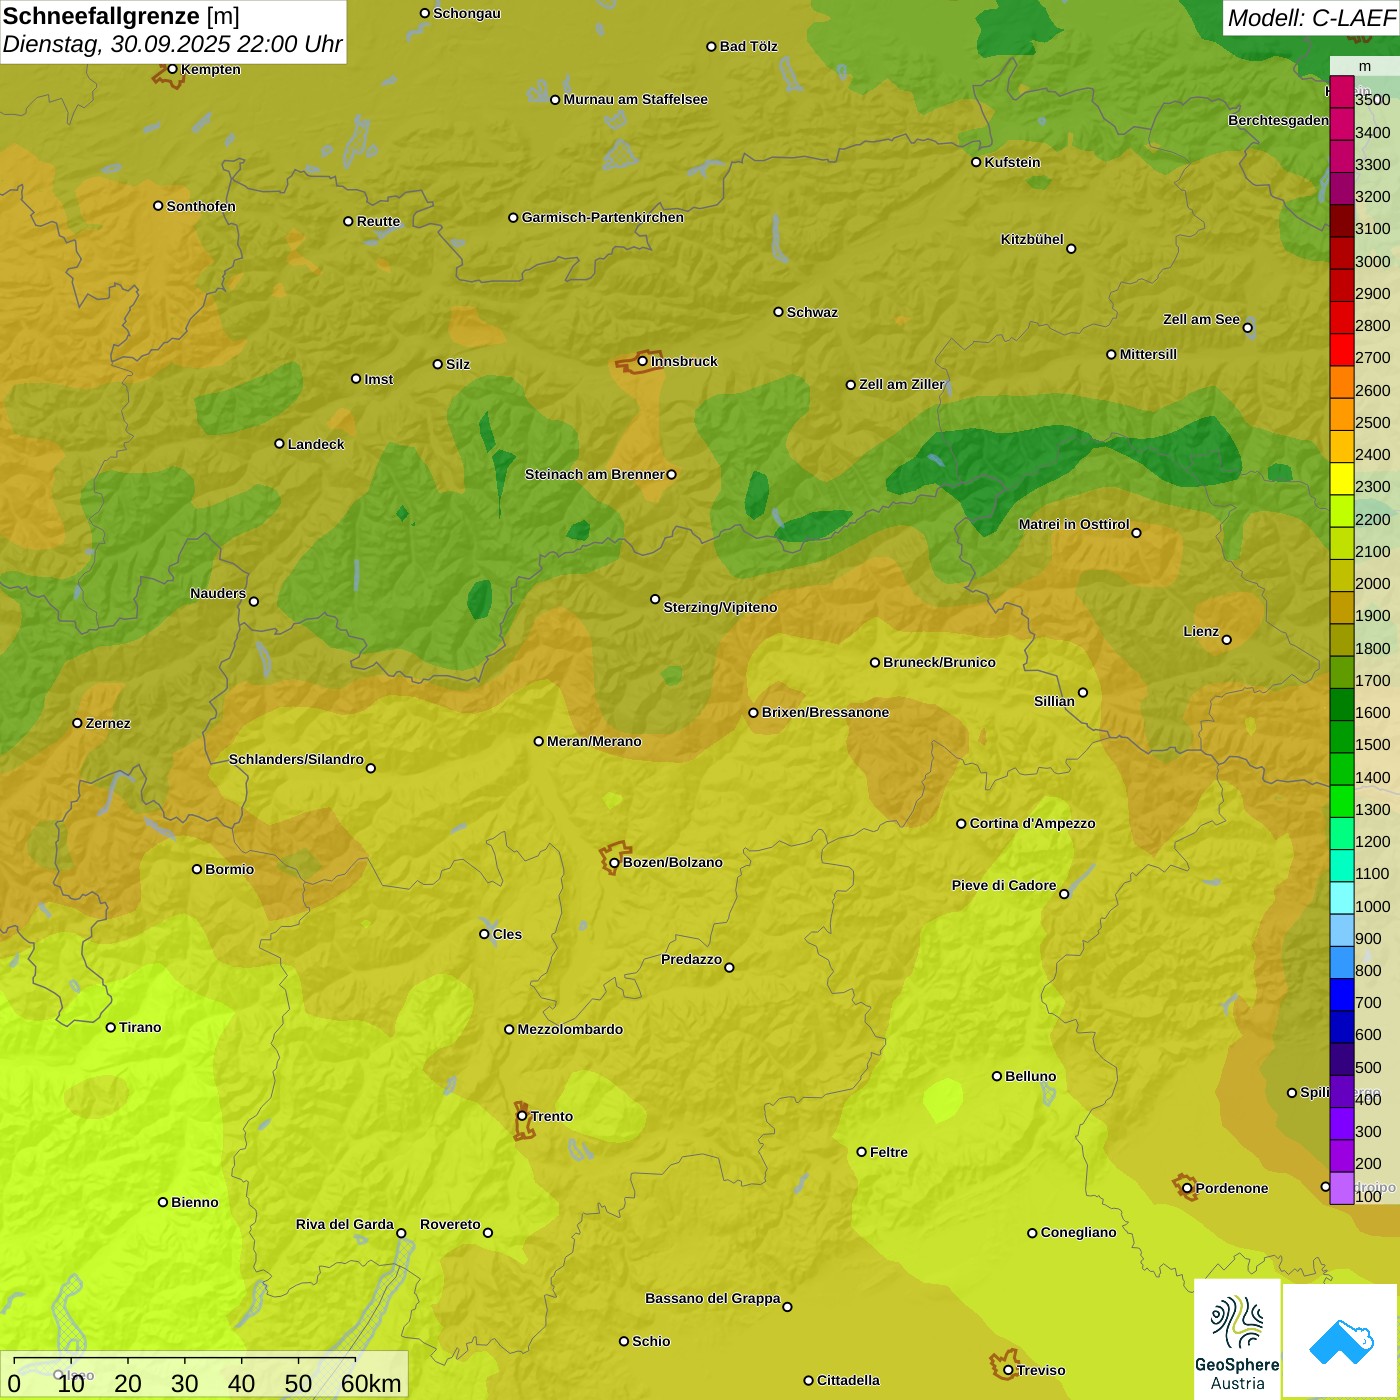Click the 100 m violet legend swatch
Viewport: 1400px width, 1400px height.
(x=1341, y=1188)
